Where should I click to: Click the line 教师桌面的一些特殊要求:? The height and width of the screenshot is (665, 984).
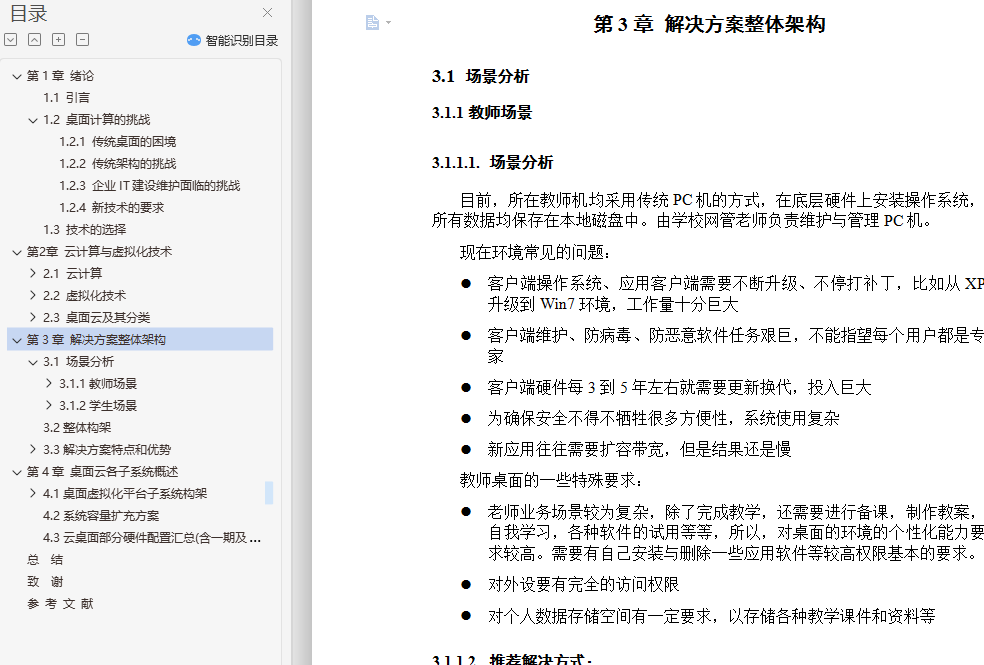552,481
